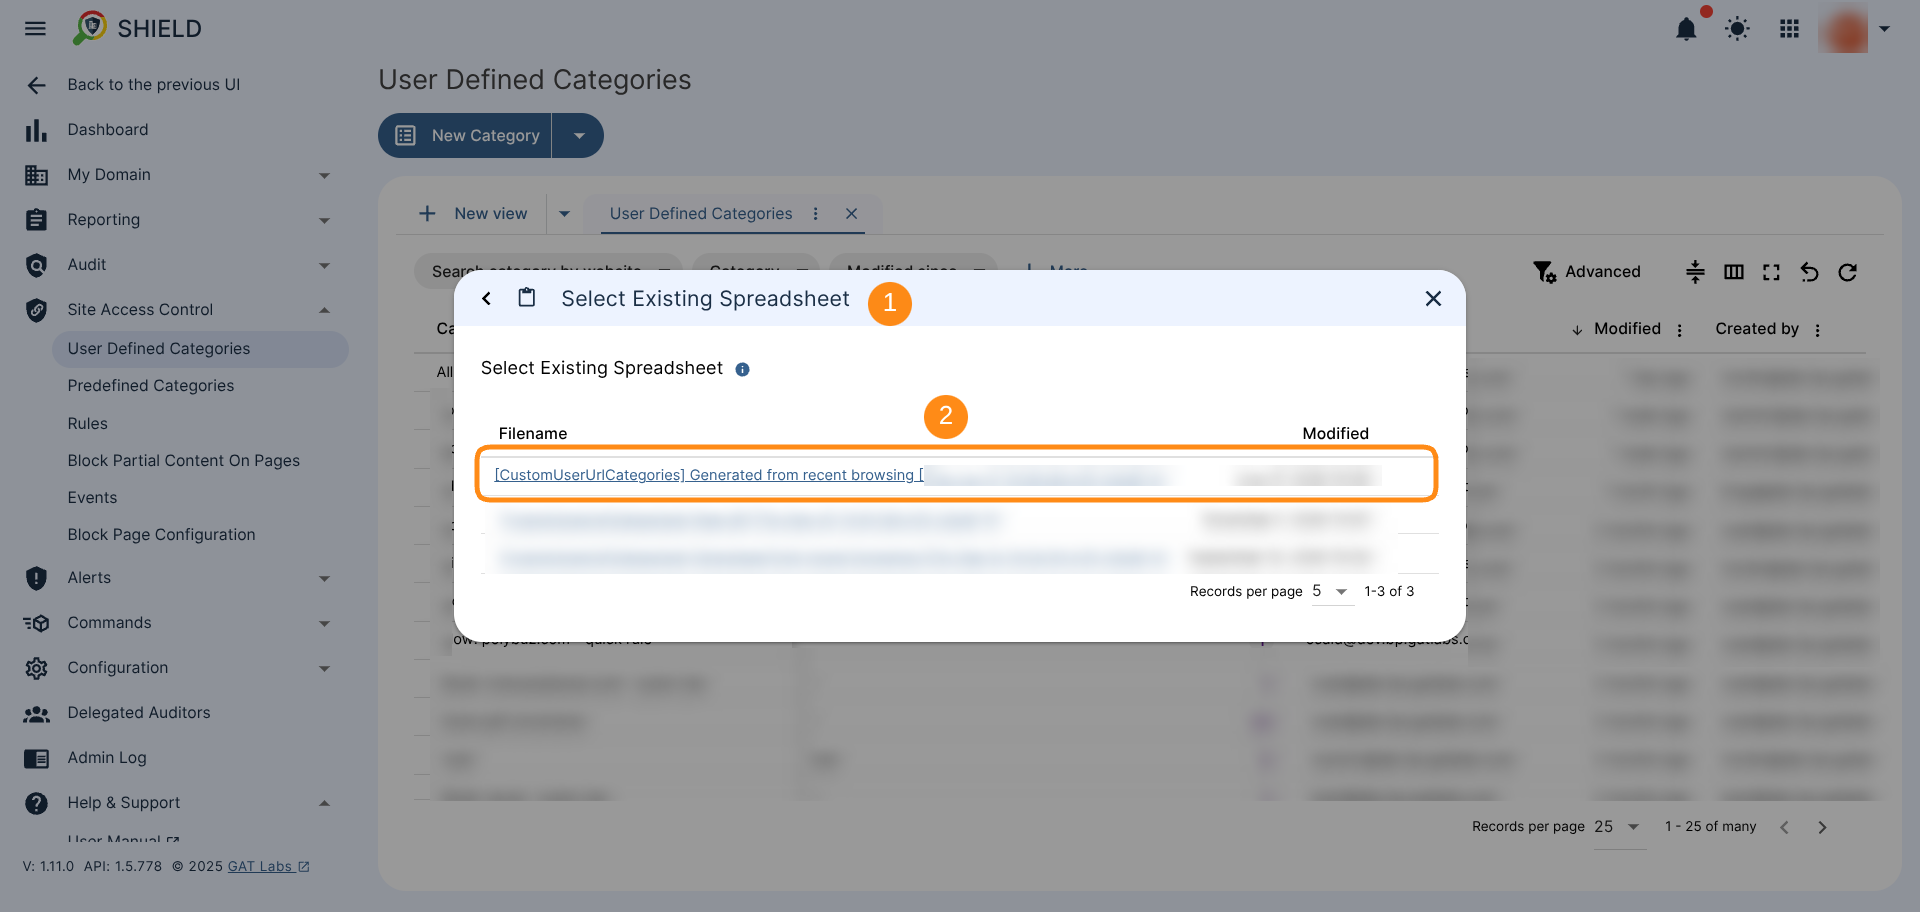This screenshot has width=1920, height=912.
Task: Open the New view dropdown arrow
Action: coord(564,214)
